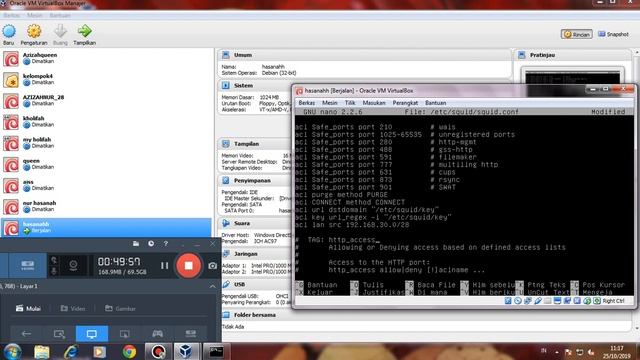
Task: Take a screenshot with the camera icon
Action: click(x=213, y=266)
